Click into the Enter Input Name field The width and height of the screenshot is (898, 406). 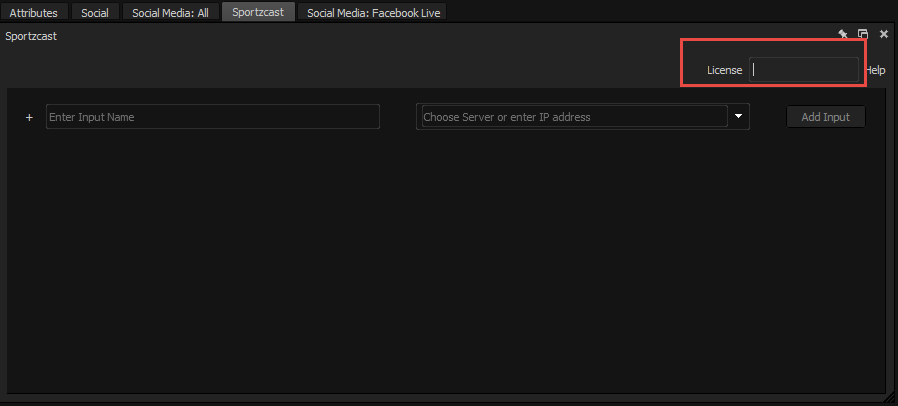click(x=212, y=117)
